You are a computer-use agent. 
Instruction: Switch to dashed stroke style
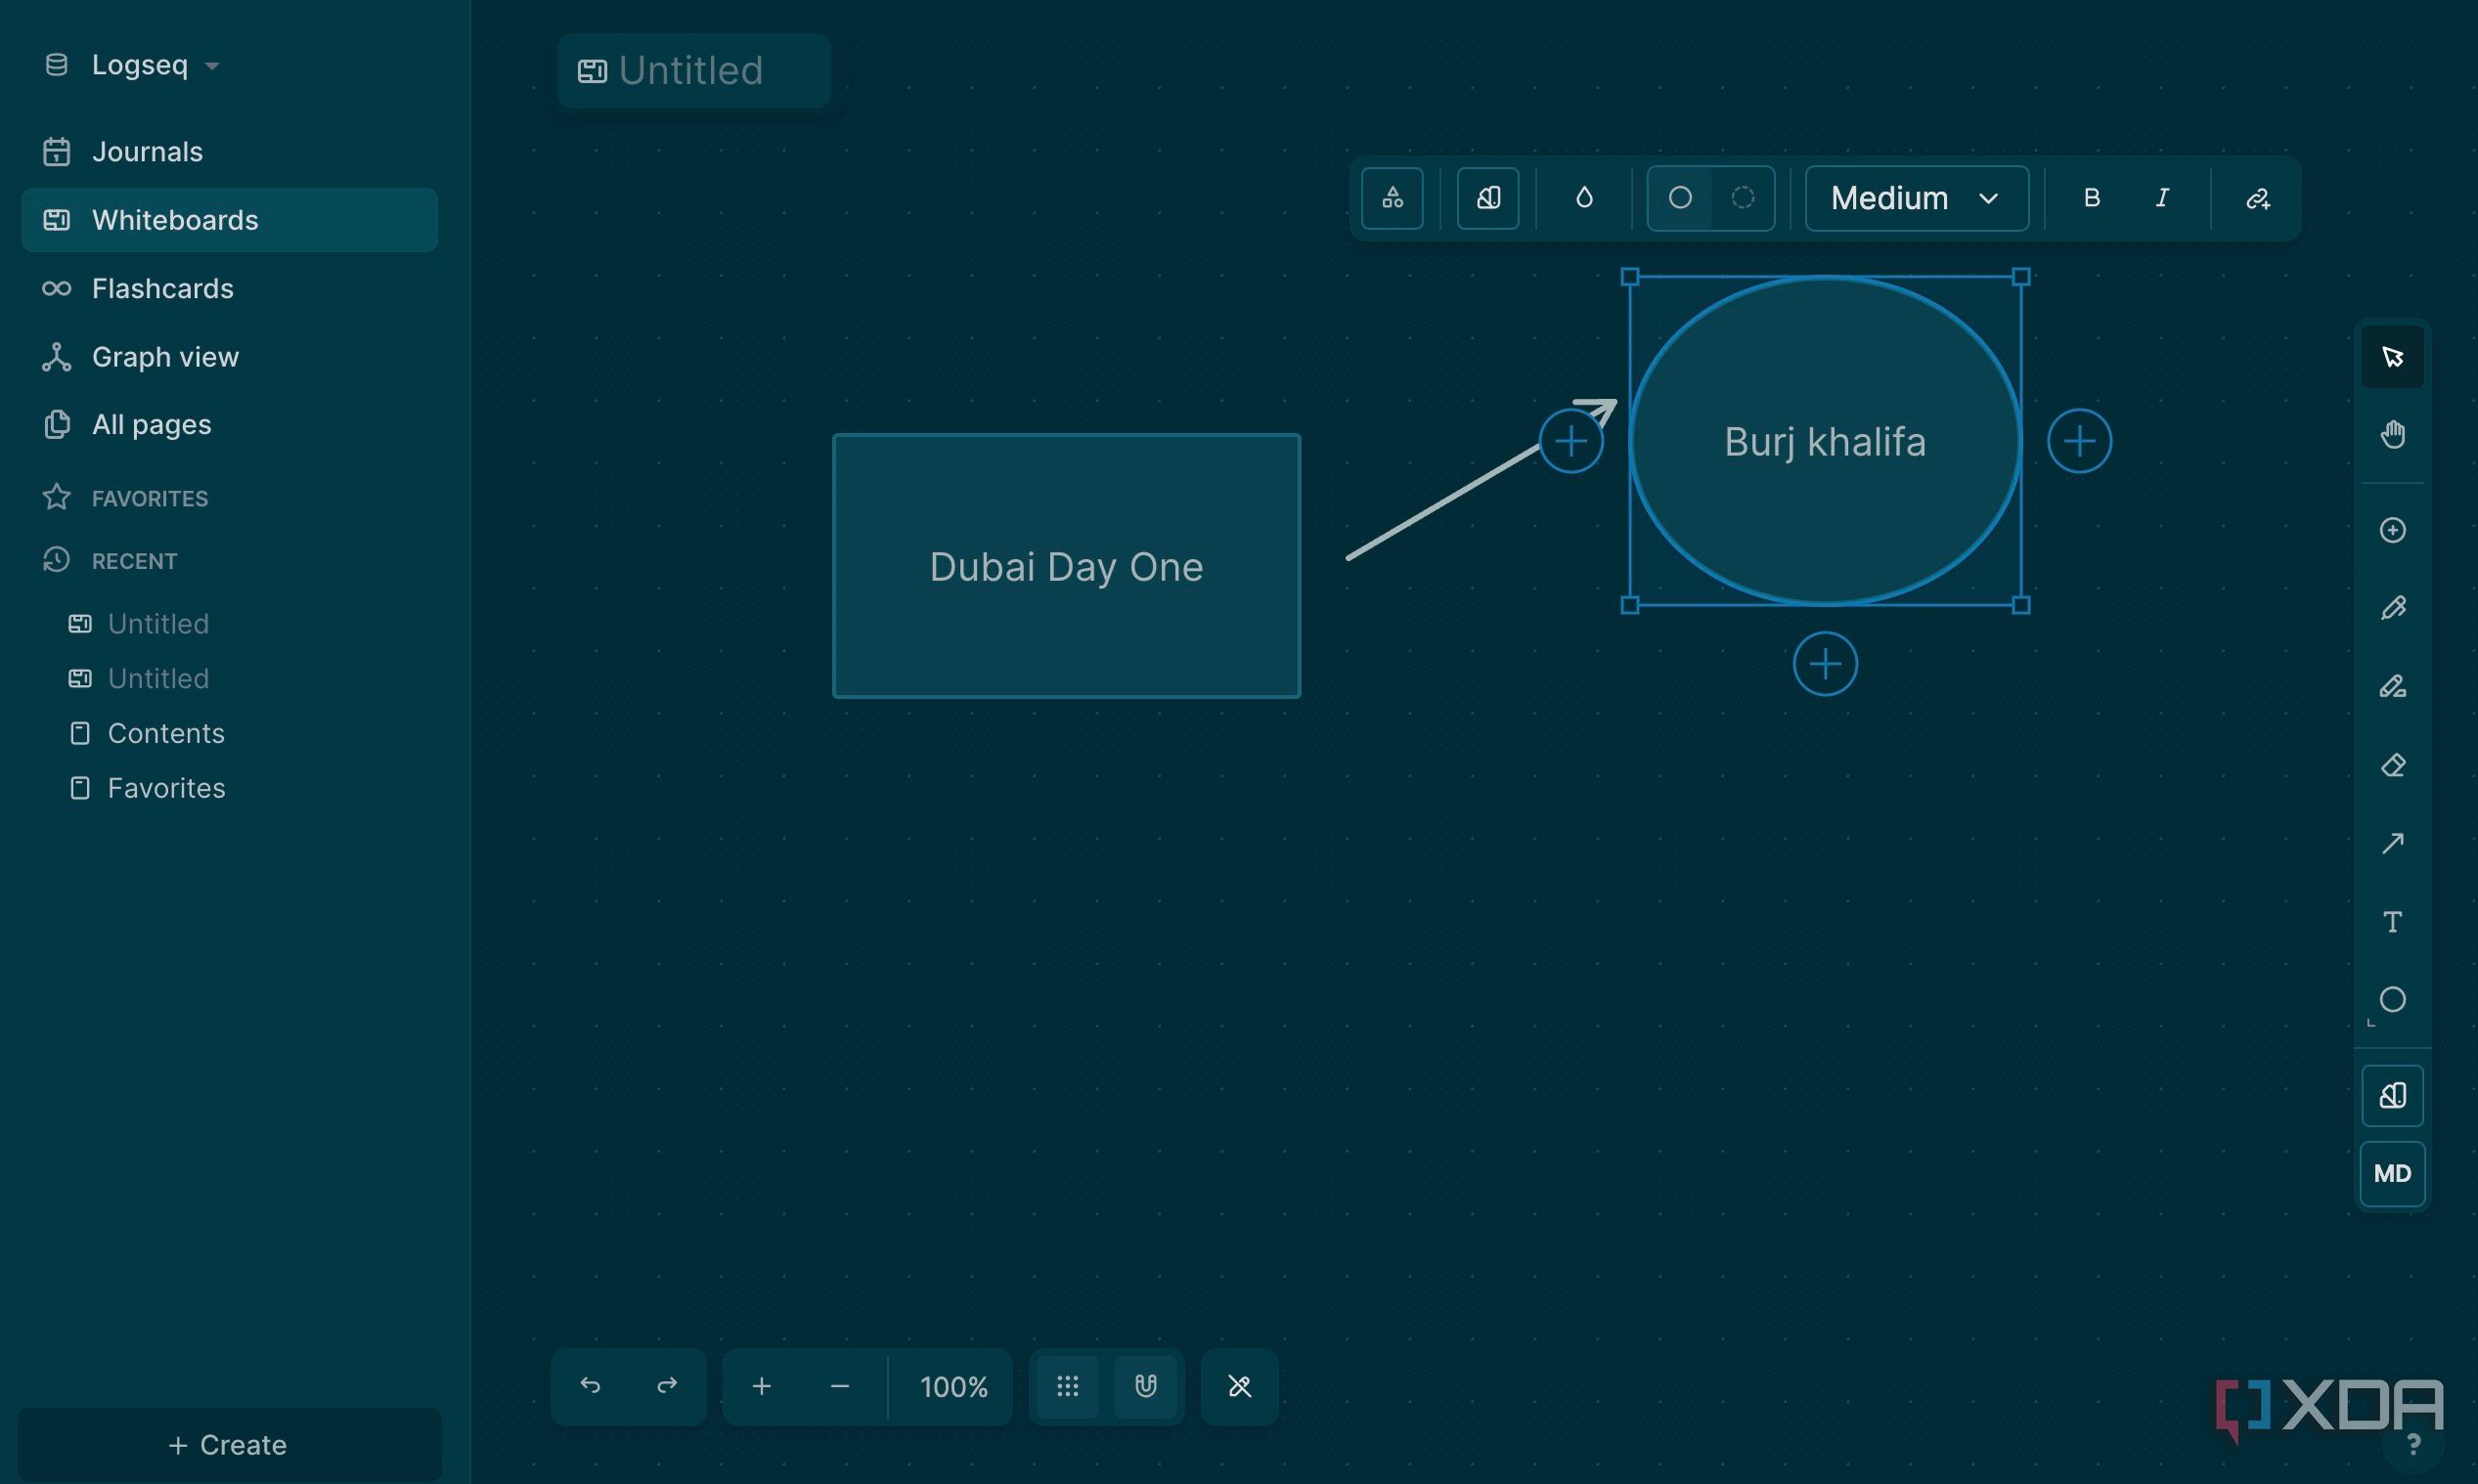click(1742, 198)
